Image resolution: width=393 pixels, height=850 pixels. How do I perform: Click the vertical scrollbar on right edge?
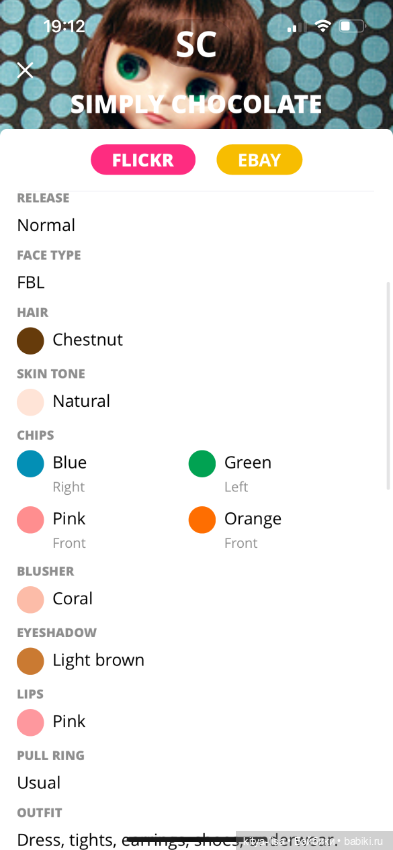coord(388,385)
